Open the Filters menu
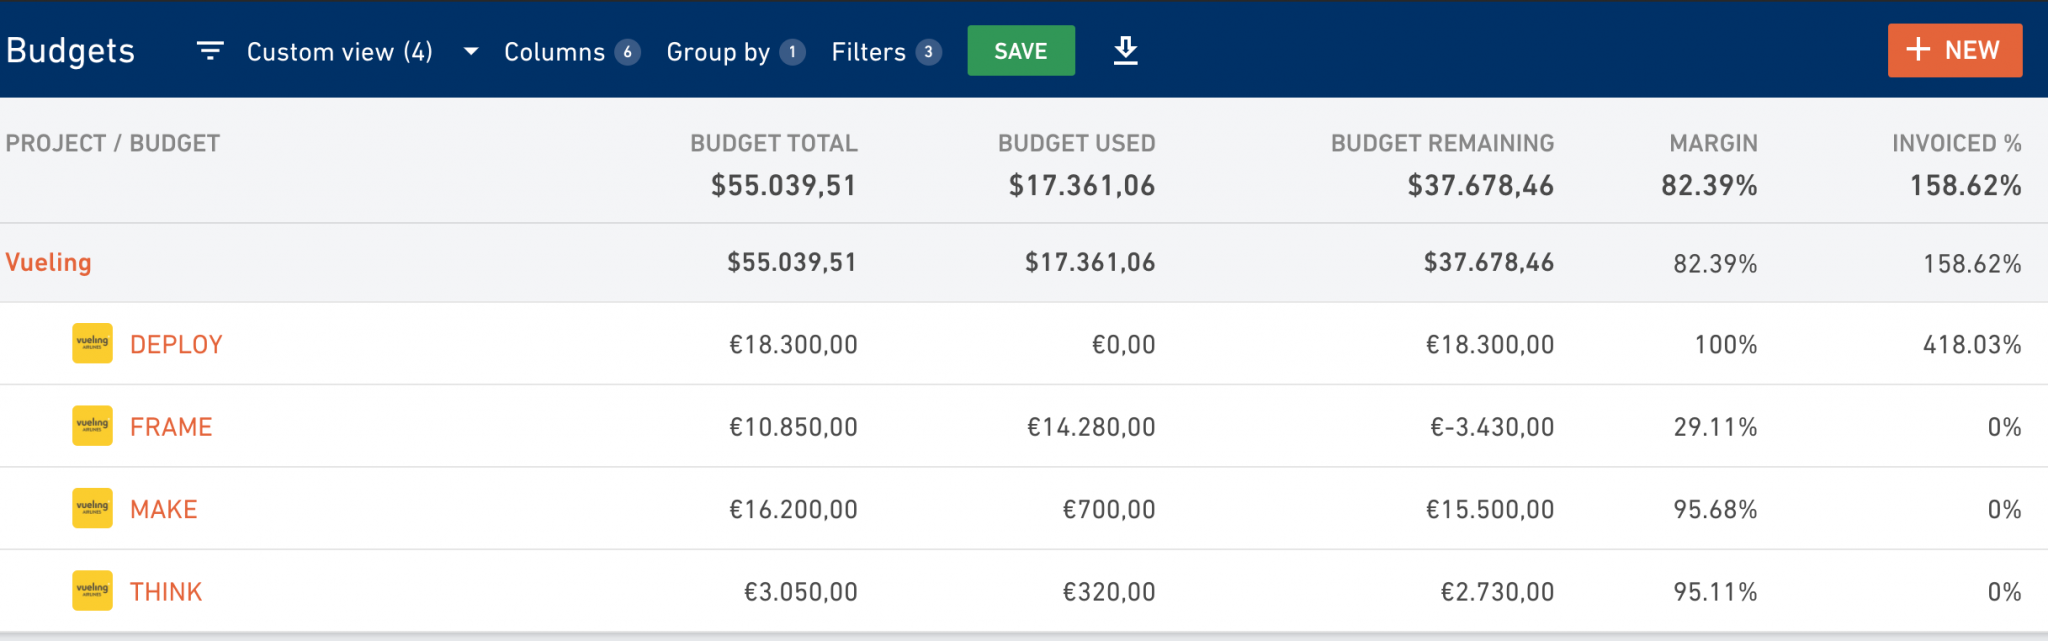Image resolution: width=2048 pixels, height=641 pixels. [x=886, y=52]
